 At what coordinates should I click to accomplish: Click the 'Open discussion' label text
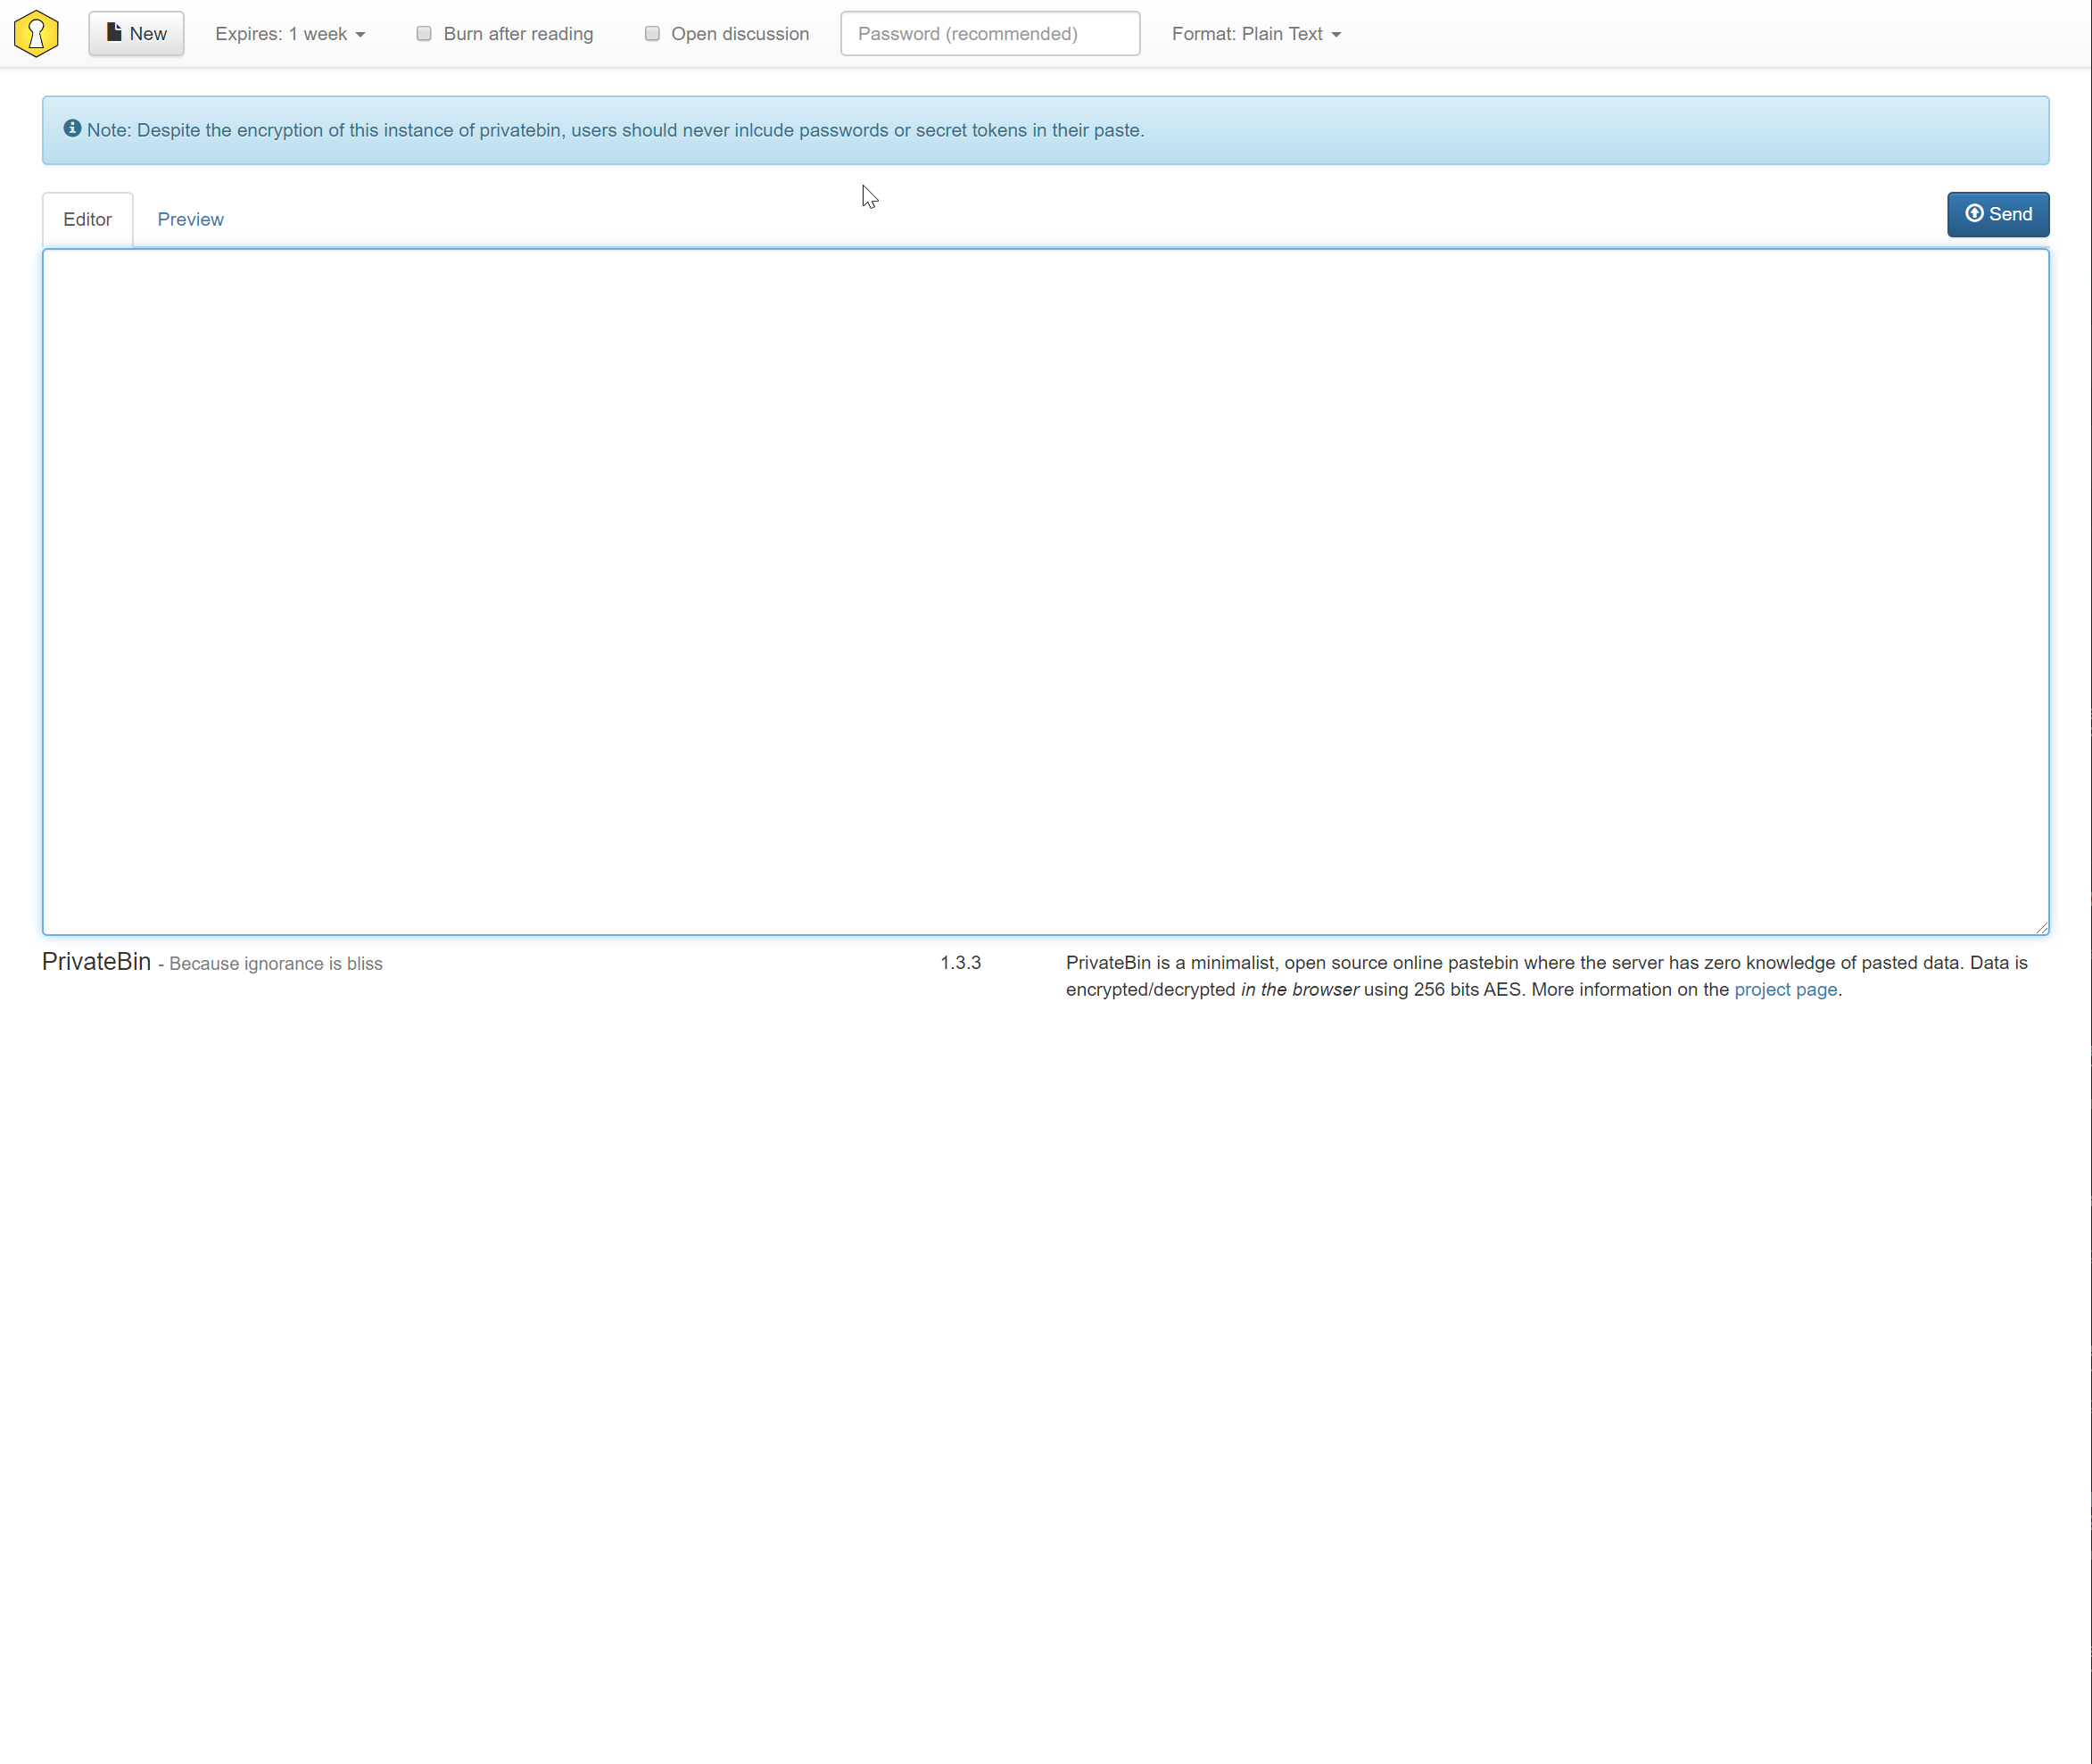tap(740, 34)
